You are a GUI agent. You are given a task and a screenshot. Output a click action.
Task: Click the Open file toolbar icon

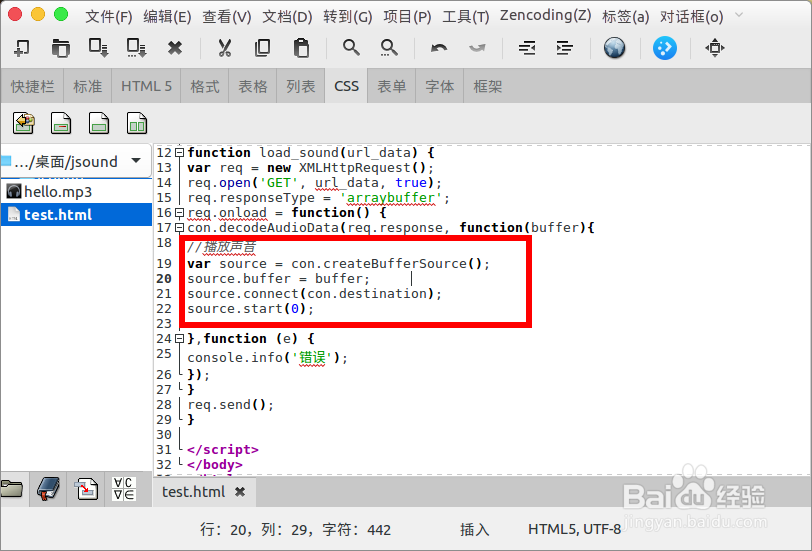pyautogui.click(x=61, y=48)
